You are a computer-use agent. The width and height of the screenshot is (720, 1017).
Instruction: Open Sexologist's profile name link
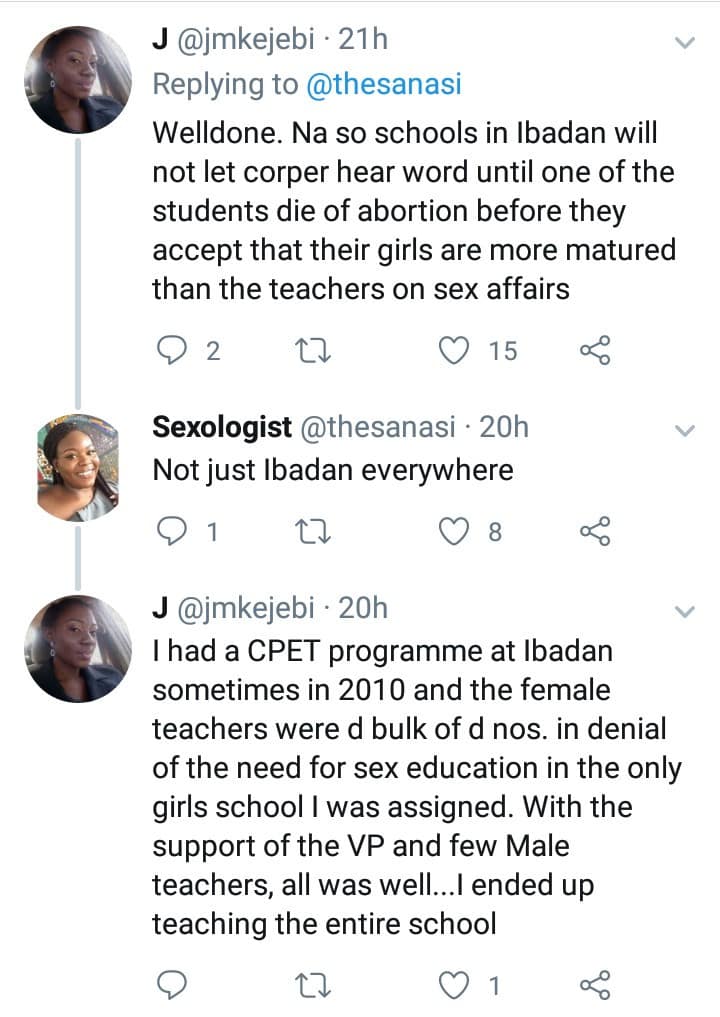[x=222, y=427]
